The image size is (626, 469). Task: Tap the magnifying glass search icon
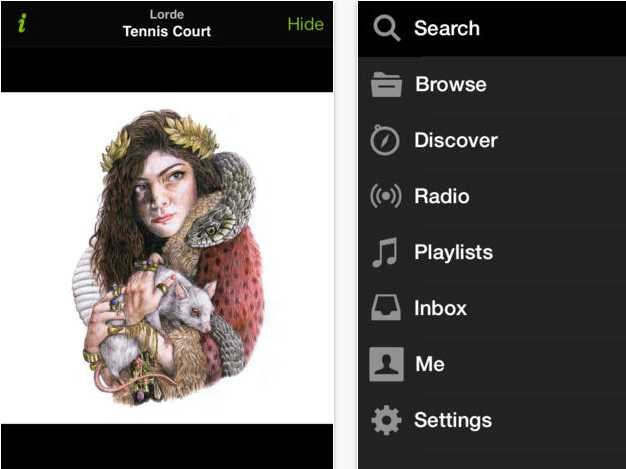(386, 28)
